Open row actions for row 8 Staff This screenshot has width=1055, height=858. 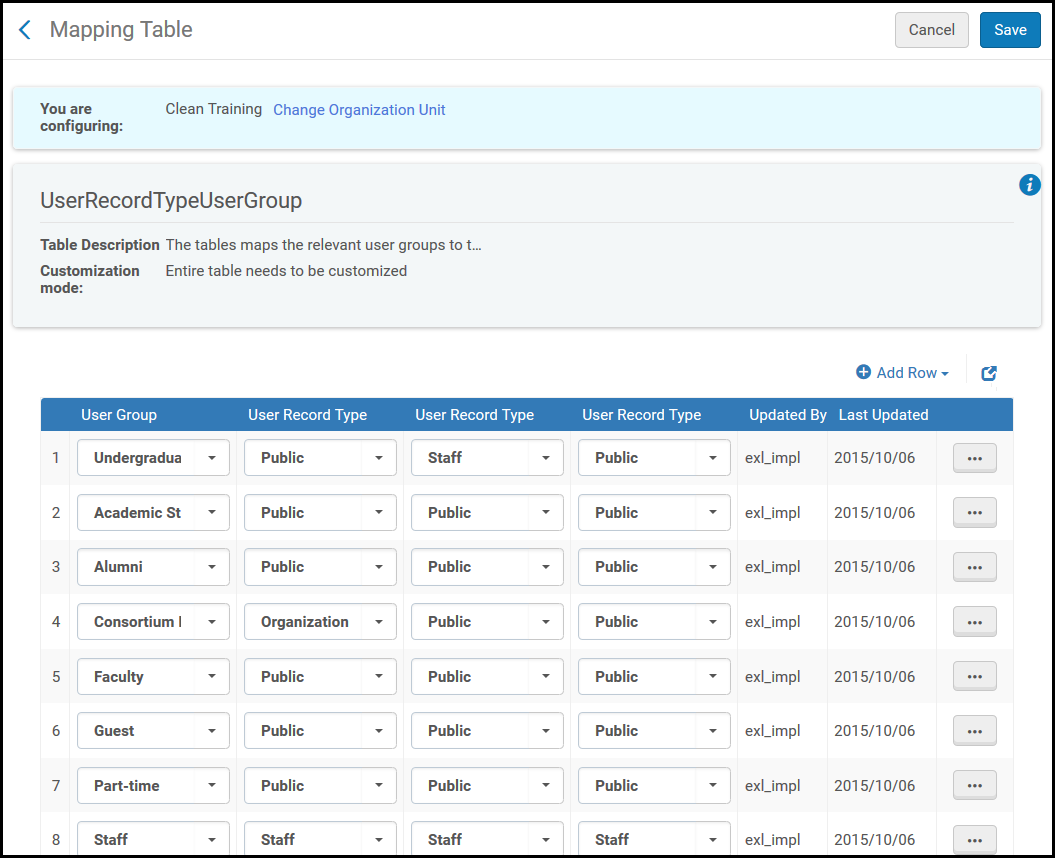click(974, 840)
